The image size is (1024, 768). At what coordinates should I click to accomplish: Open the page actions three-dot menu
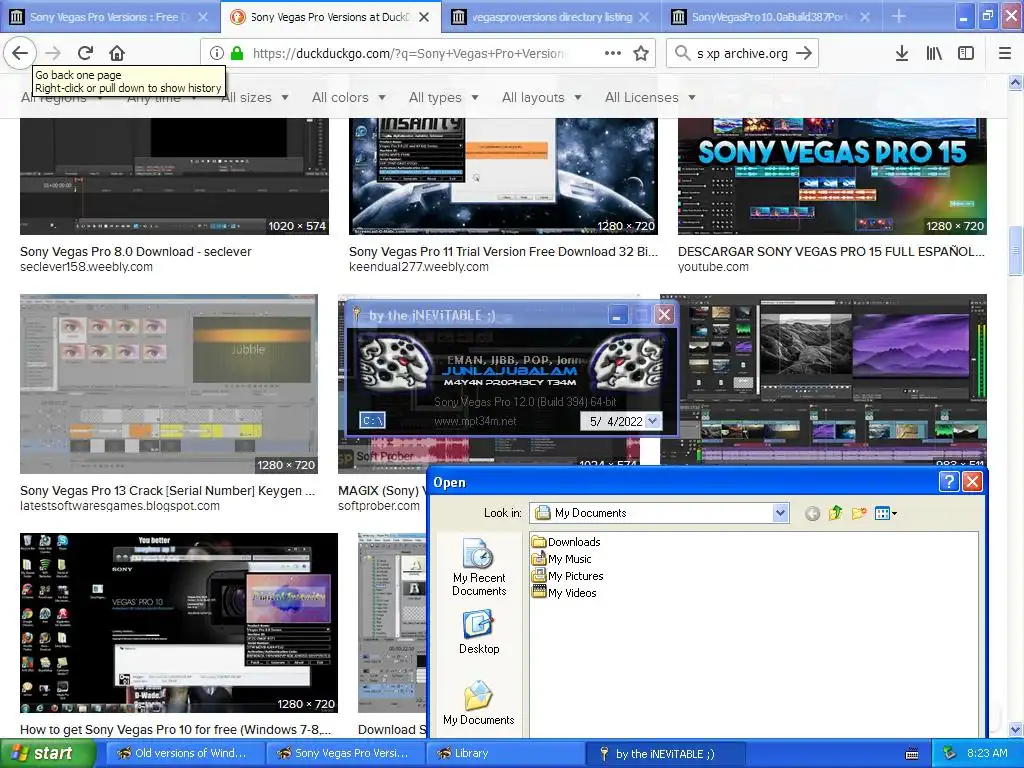click(613, 53)
